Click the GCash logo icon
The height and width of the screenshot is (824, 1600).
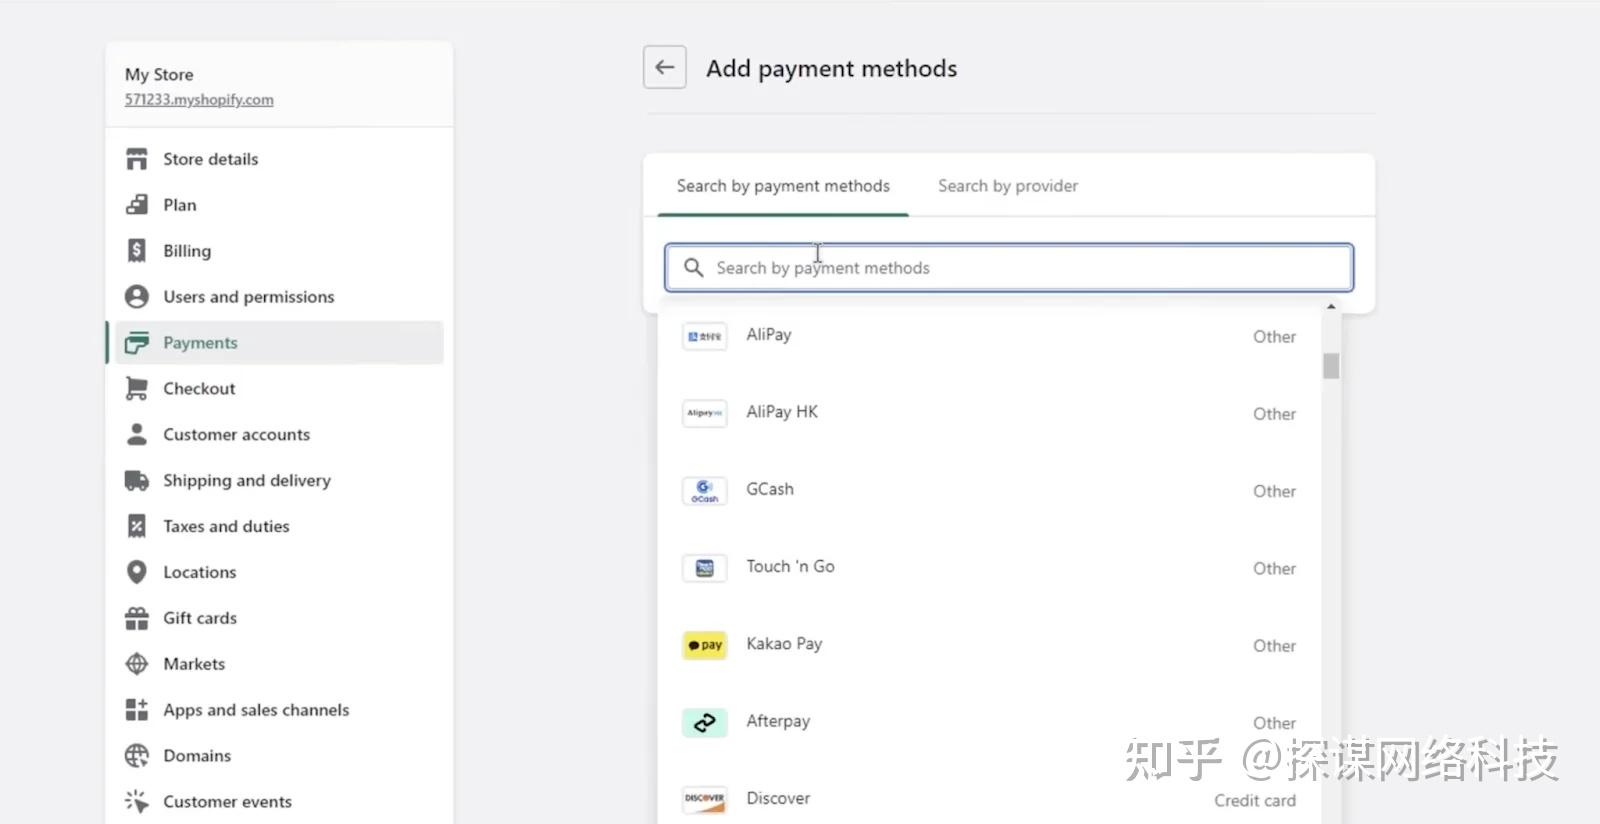click(704, 491)
